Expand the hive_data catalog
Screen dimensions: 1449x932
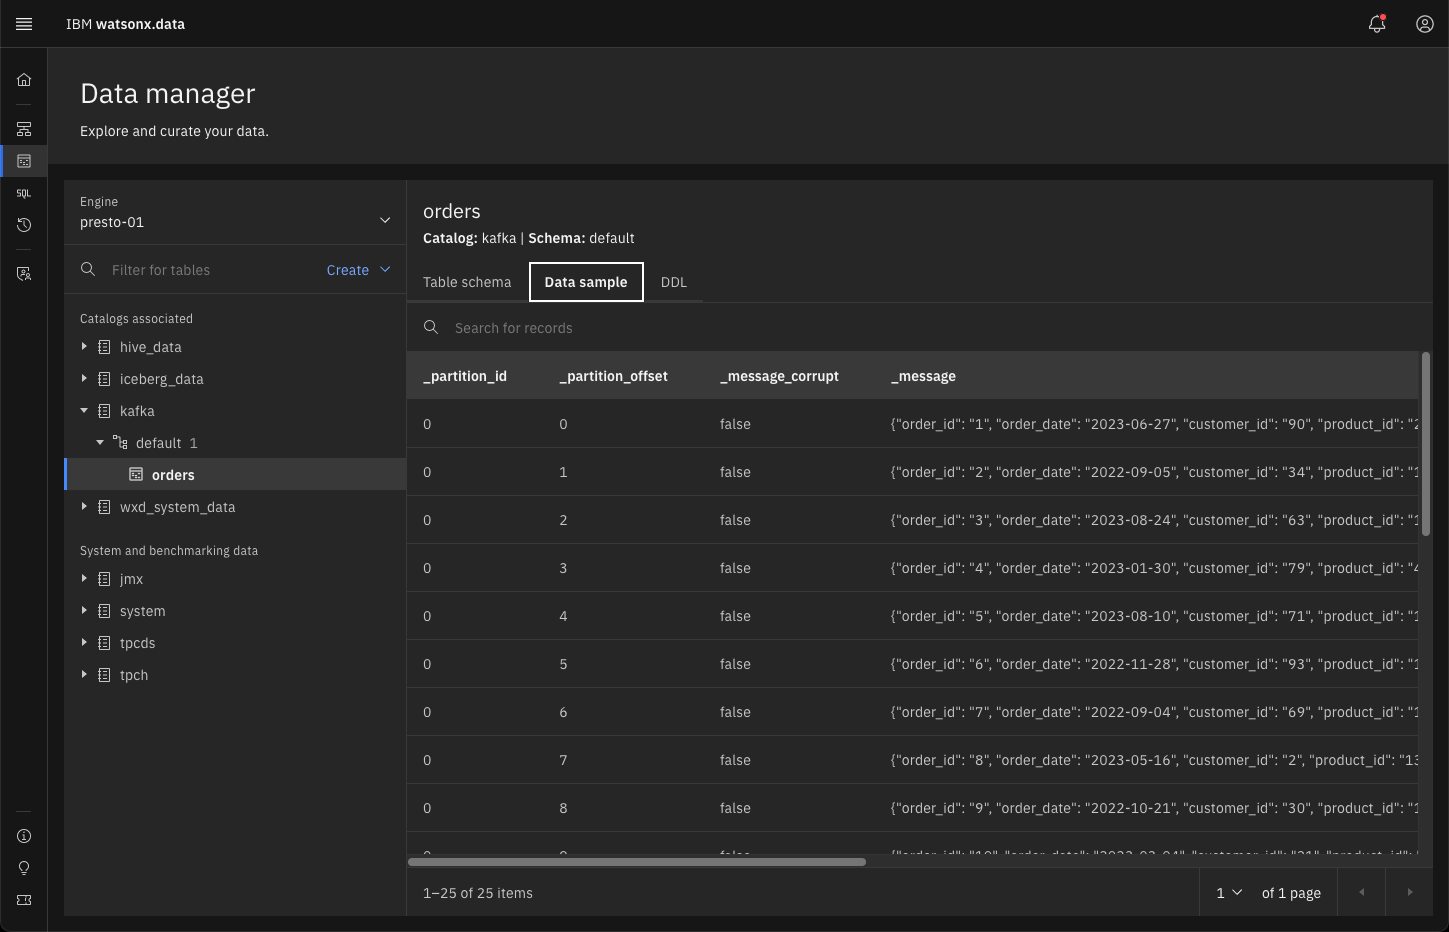[x=84, y=346]
